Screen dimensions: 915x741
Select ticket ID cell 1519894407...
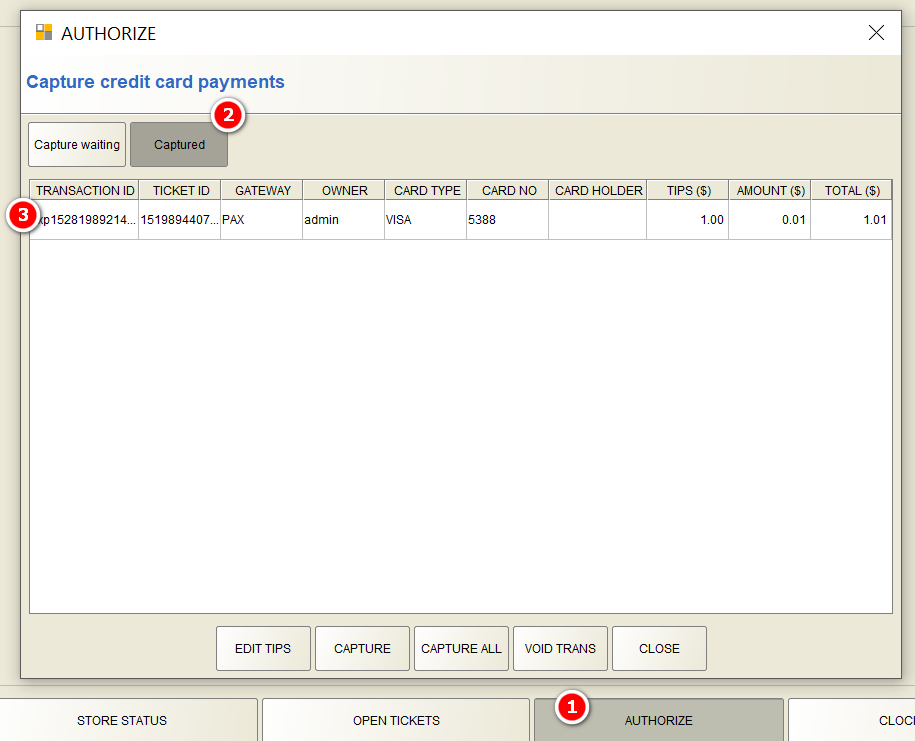180,220
